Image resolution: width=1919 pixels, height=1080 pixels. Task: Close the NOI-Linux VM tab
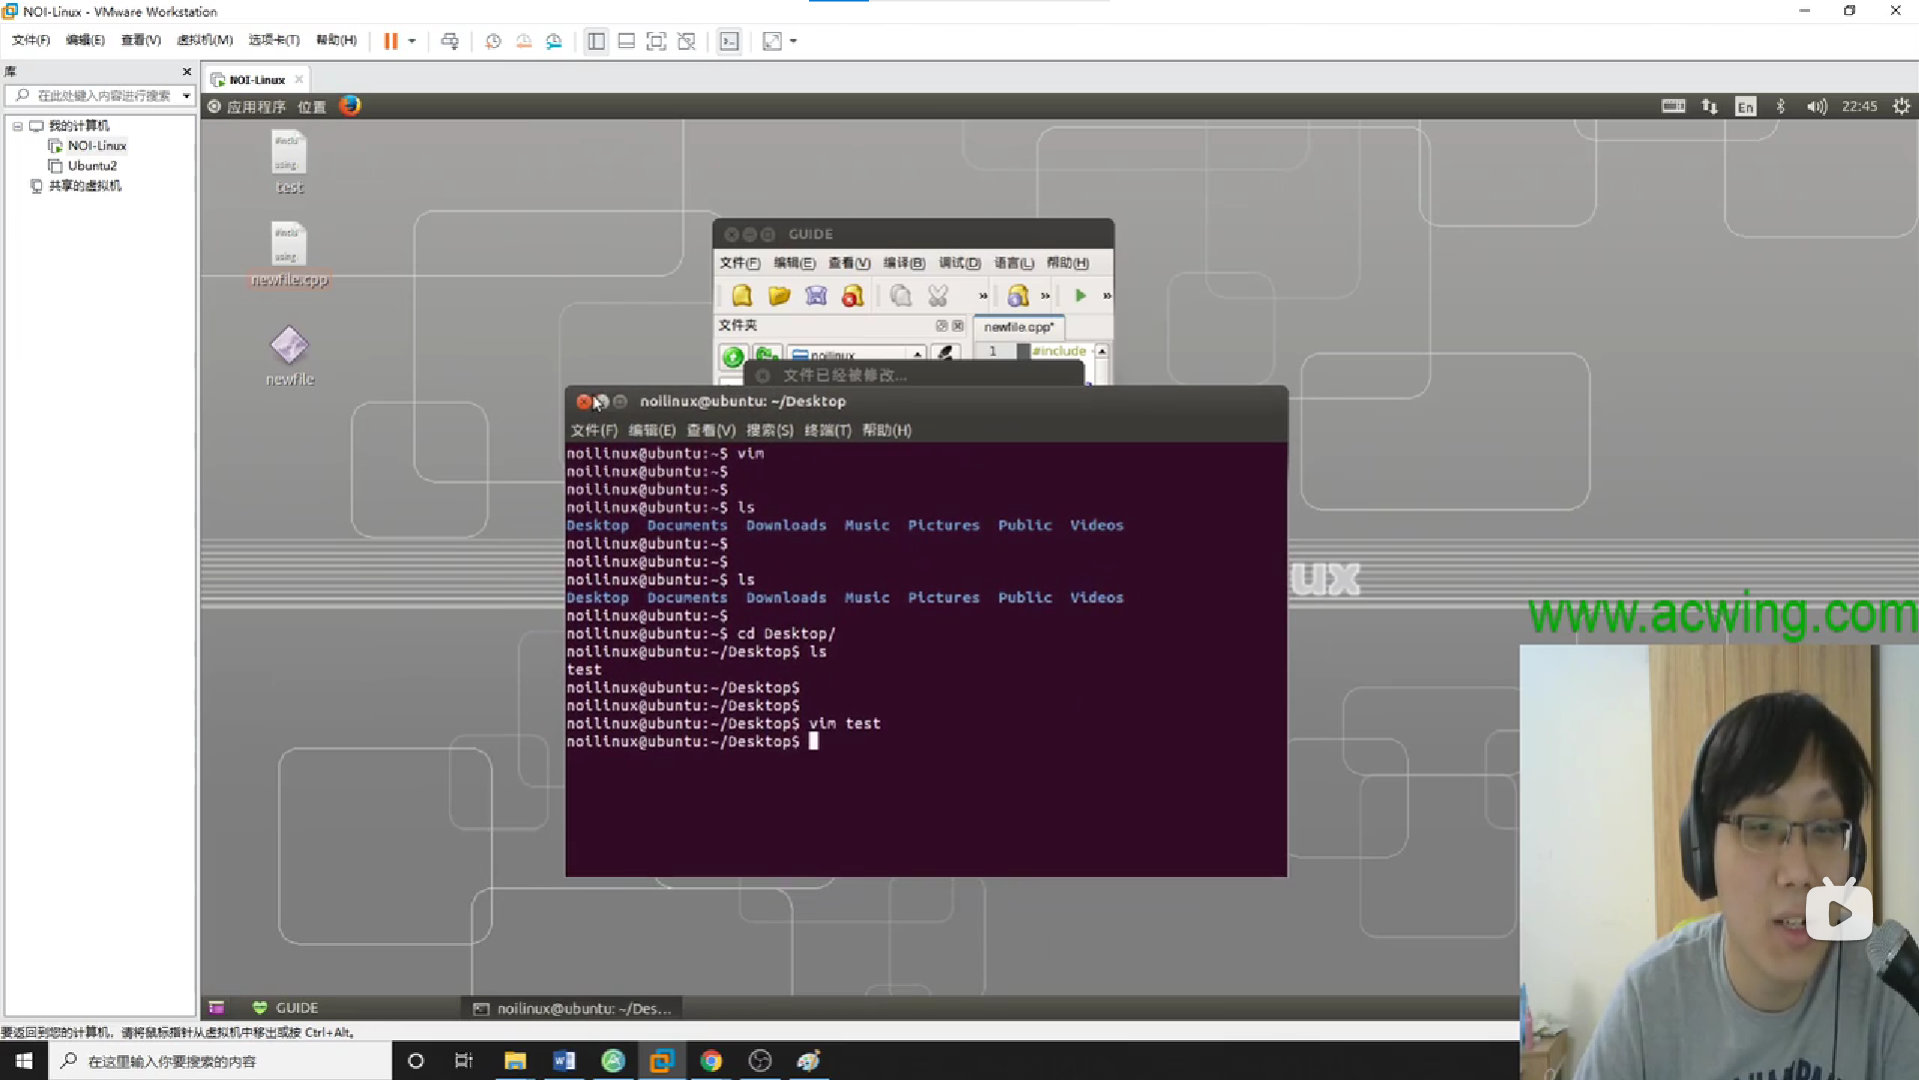[x=299, y=80]
